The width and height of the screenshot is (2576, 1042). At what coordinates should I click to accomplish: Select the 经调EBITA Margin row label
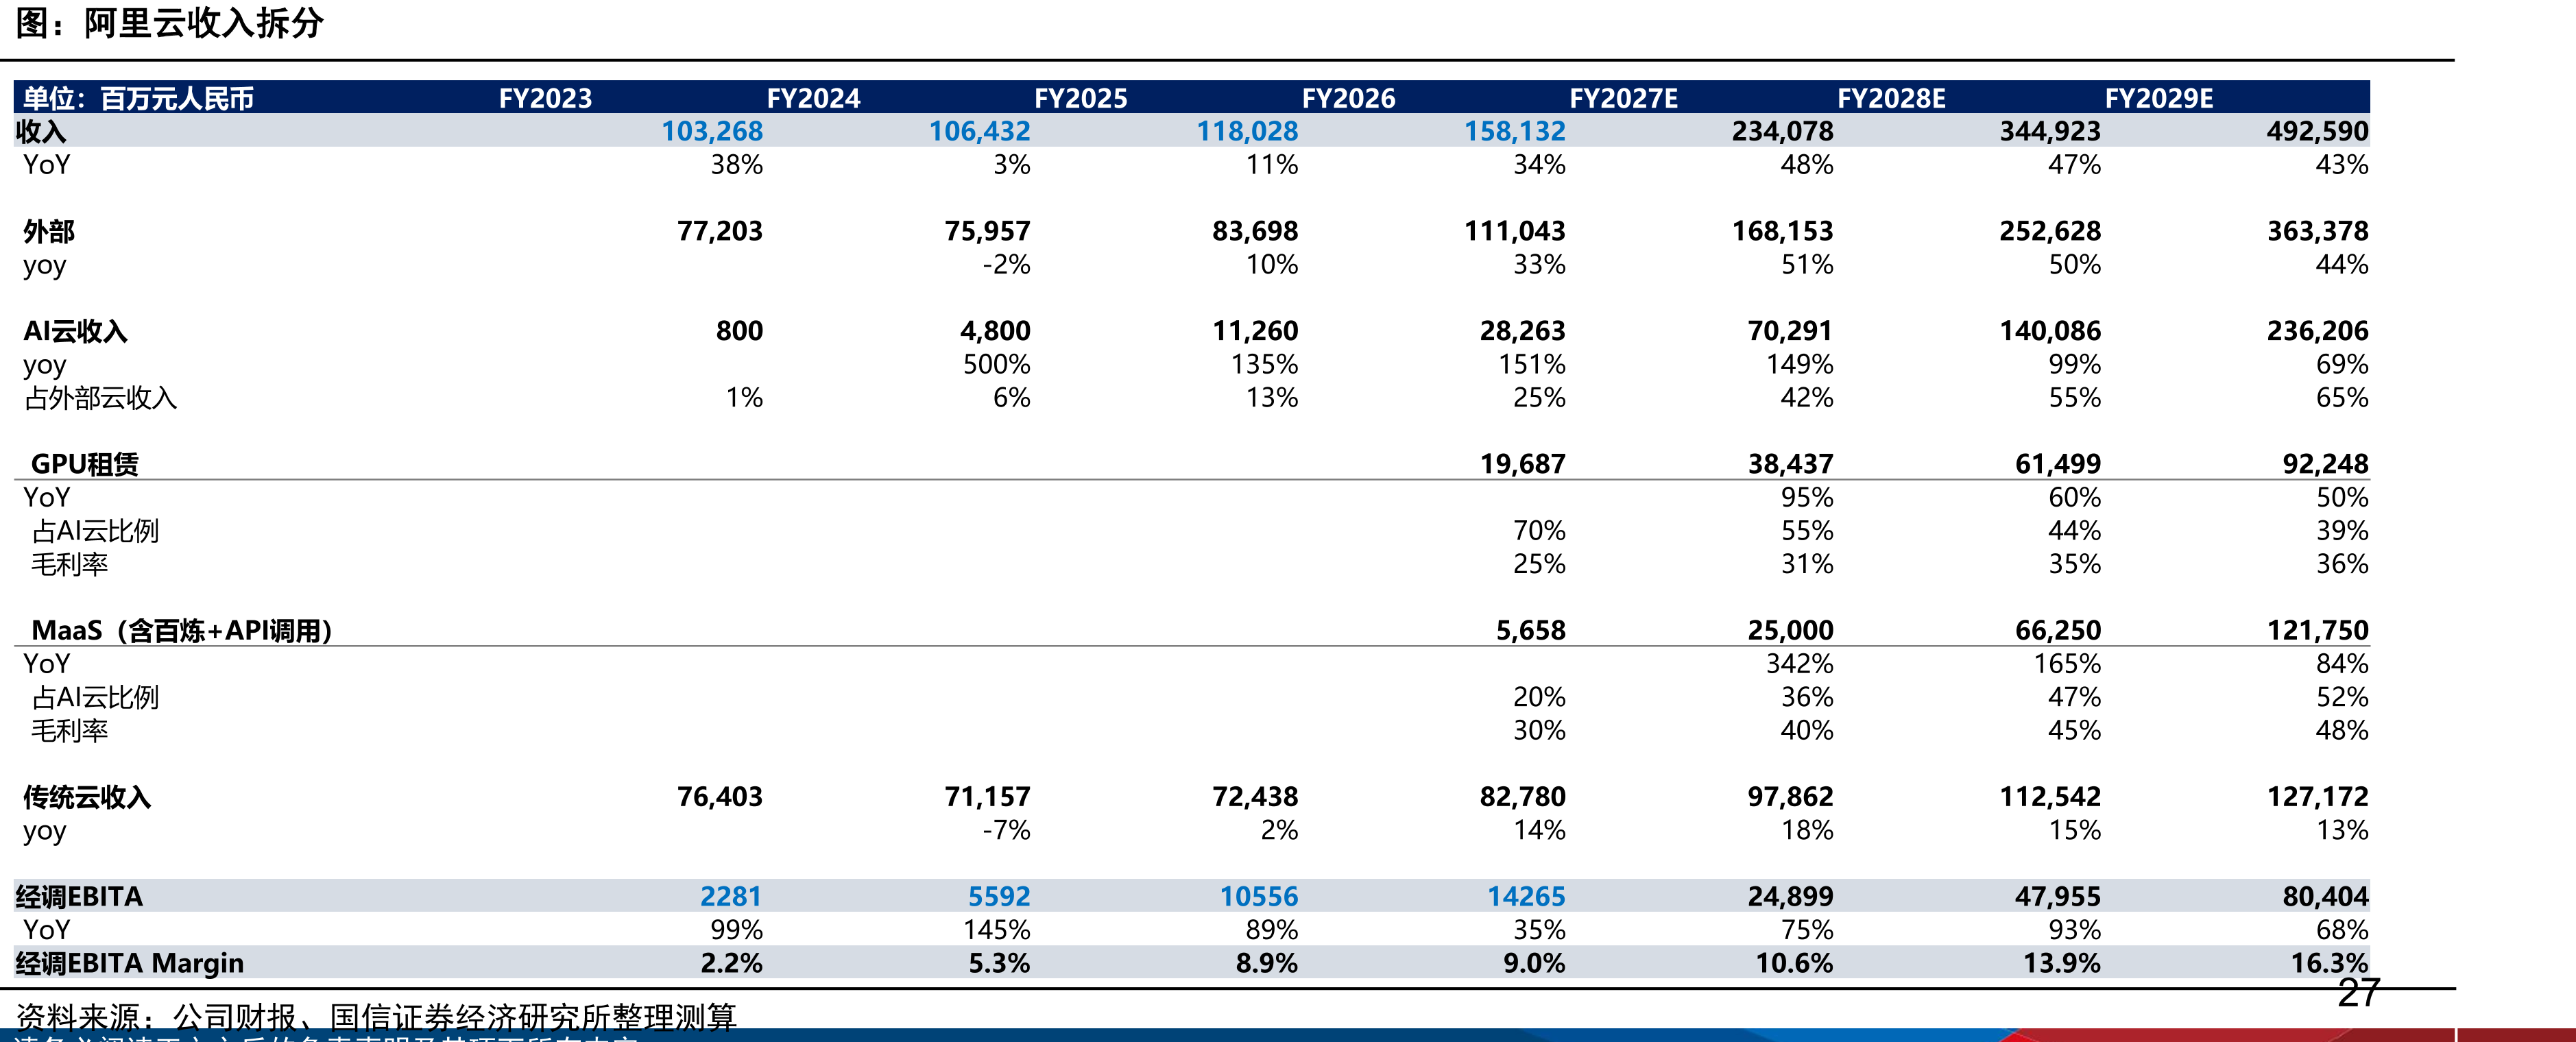129,963
